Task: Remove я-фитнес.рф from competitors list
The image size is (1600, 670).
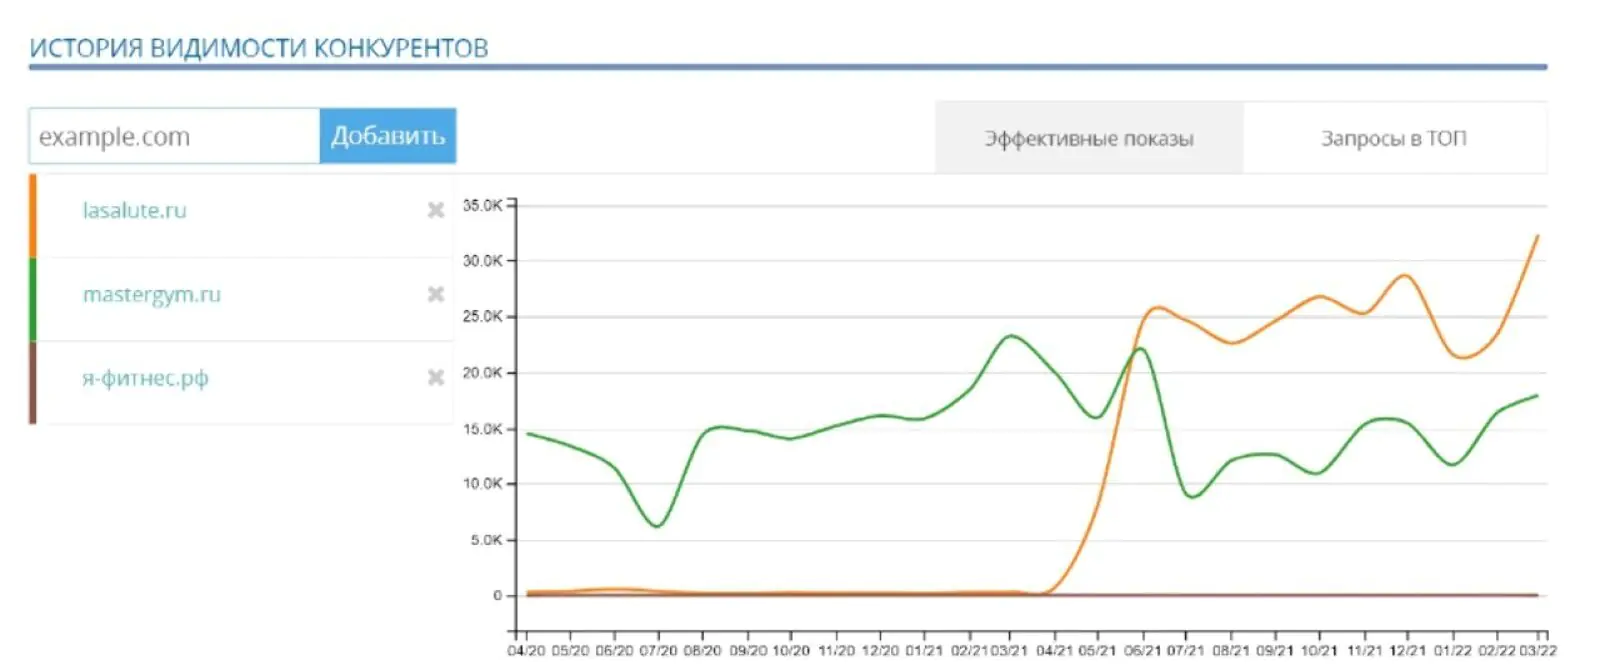Action: coord(436,377)
